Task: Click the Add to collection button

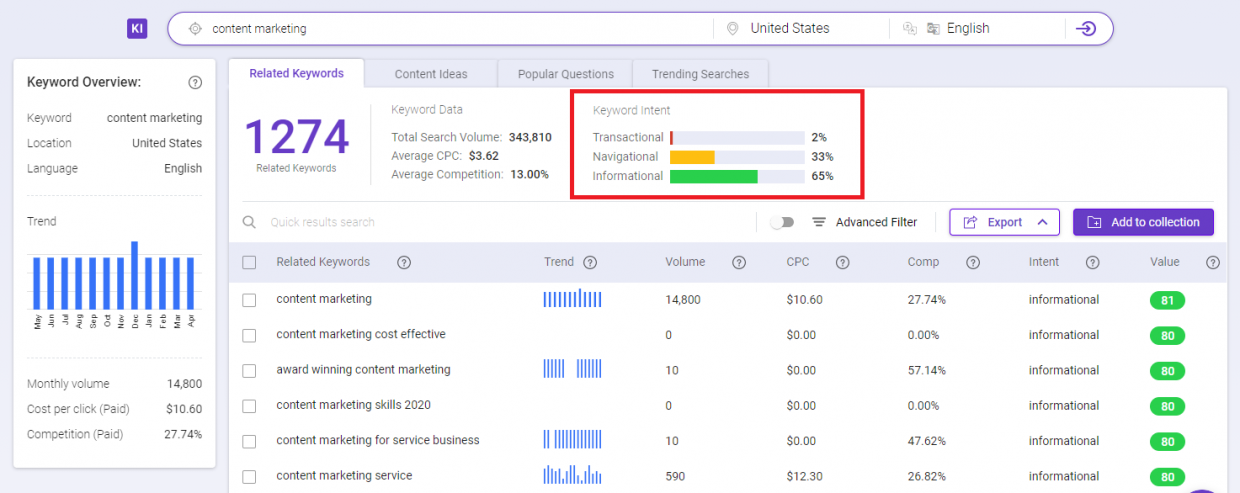Action: (1143, 222)
